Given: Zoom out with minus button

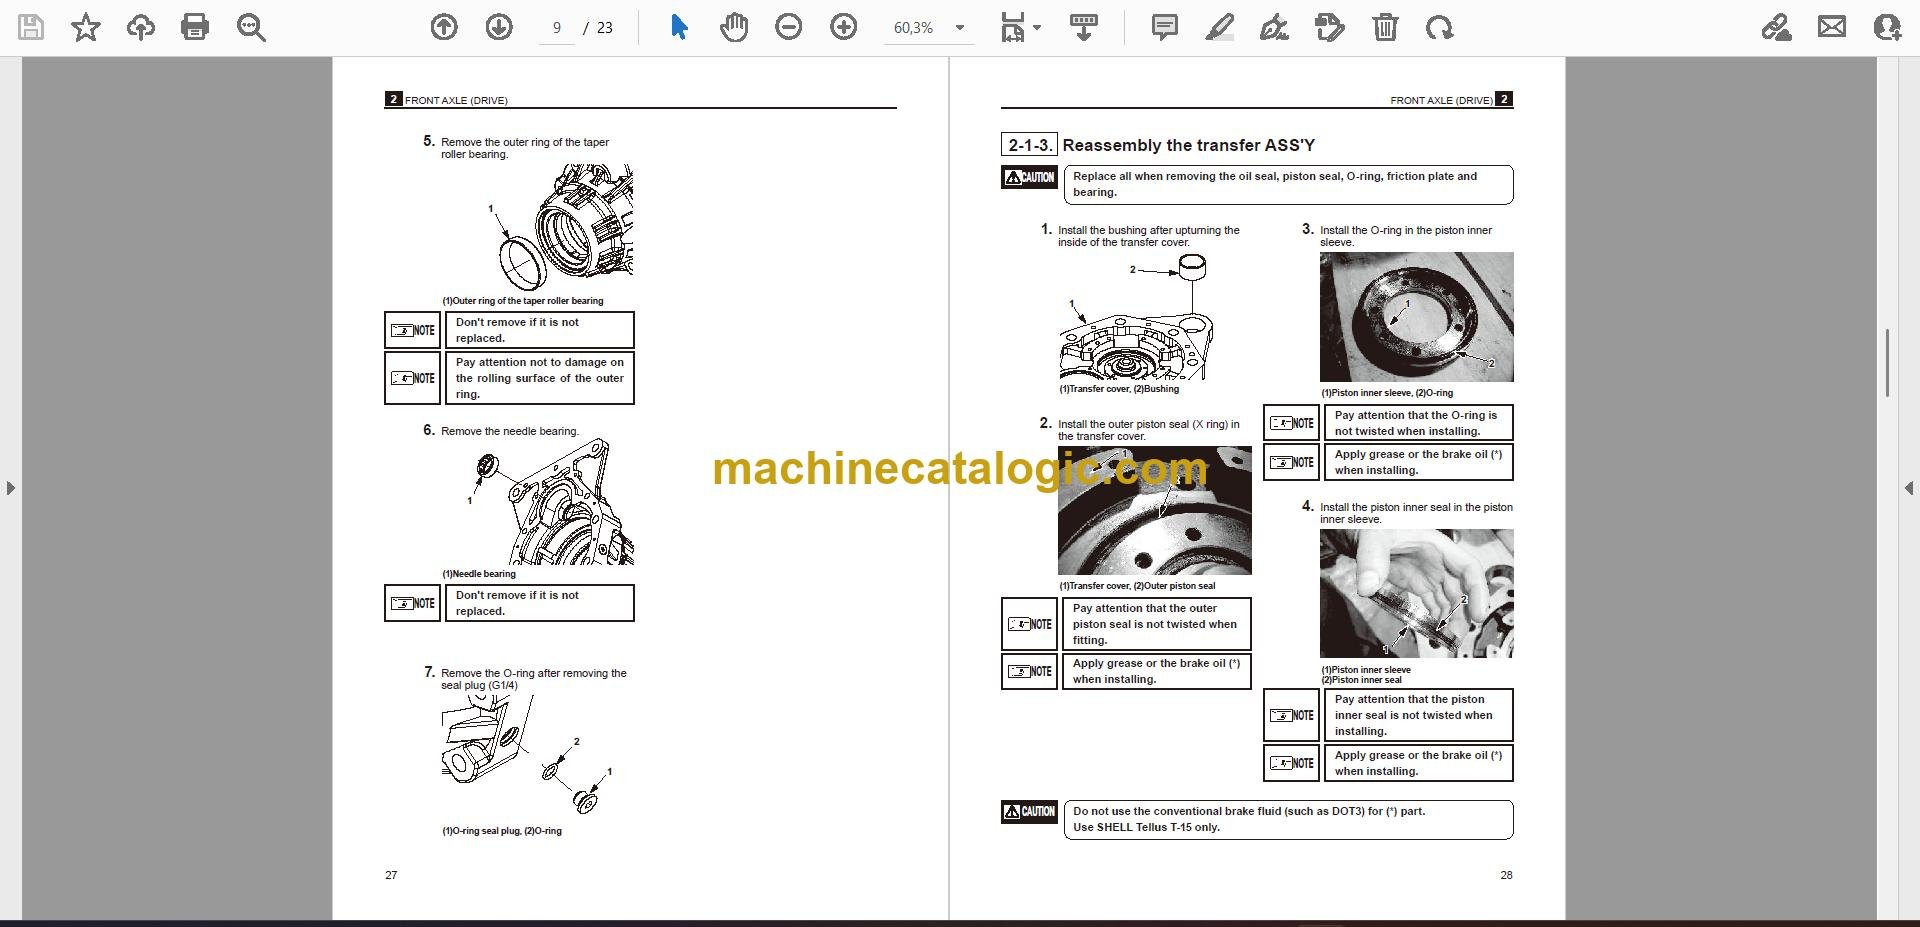Looking at the screenshot, I should pyautogui.click(x=789, y=27).
